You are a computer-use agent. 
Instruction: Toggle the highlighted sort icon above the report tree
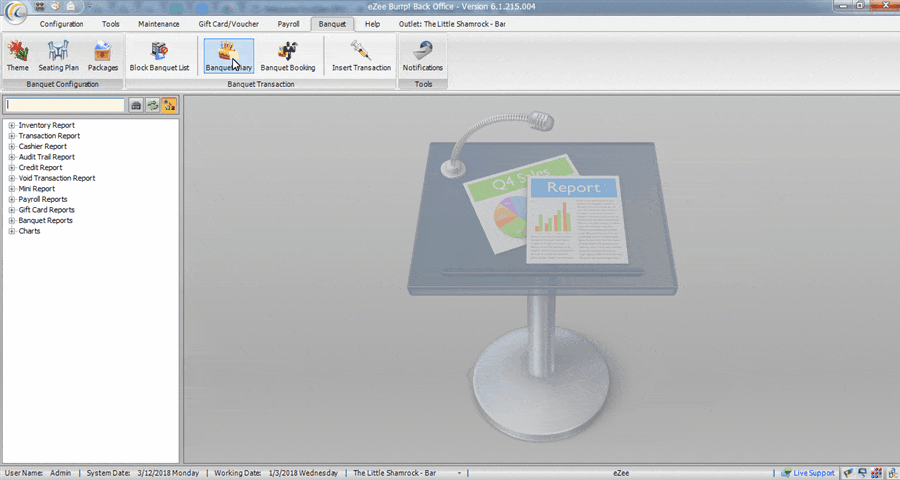coord(168,104)
